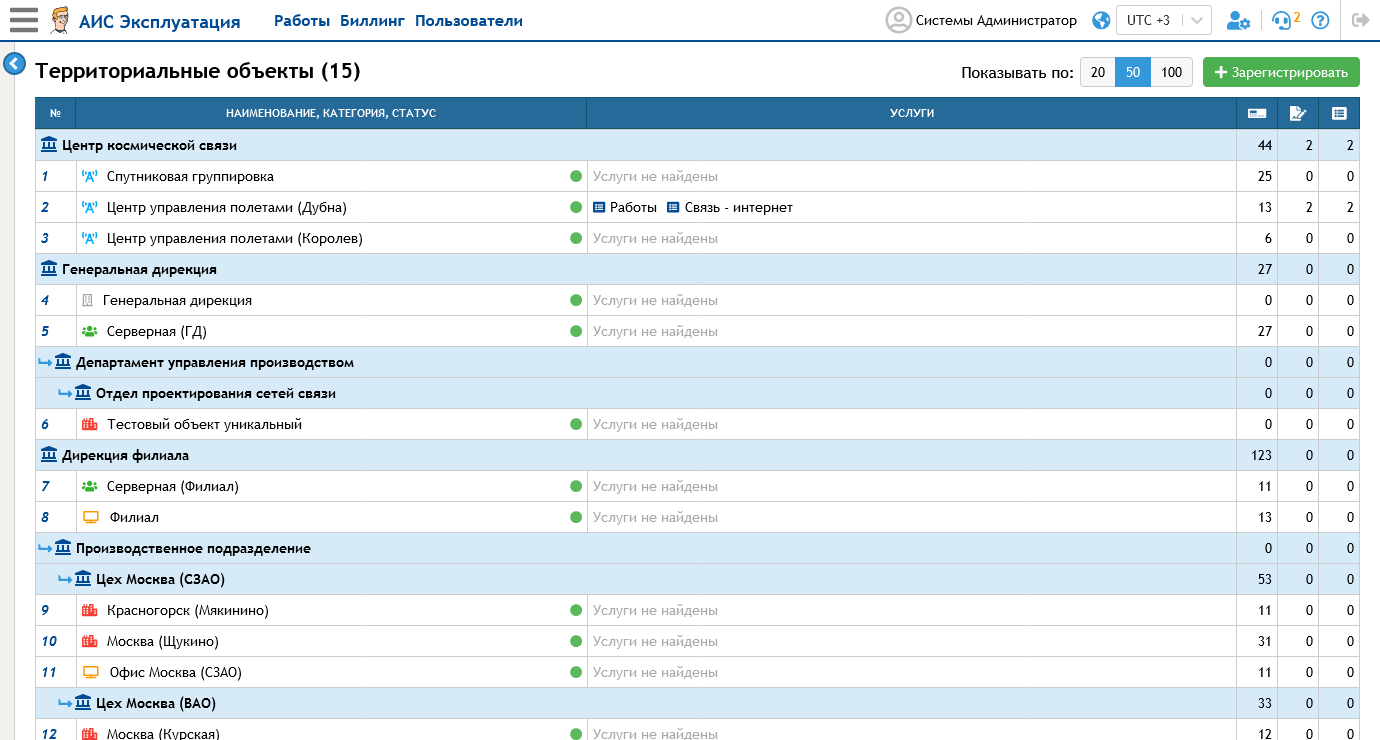The height and width of the screenshot is (740, 1380).
Task: Click orange monitor icon of Офис Москва (СЗАО)
Action: (x=91, y=672)
